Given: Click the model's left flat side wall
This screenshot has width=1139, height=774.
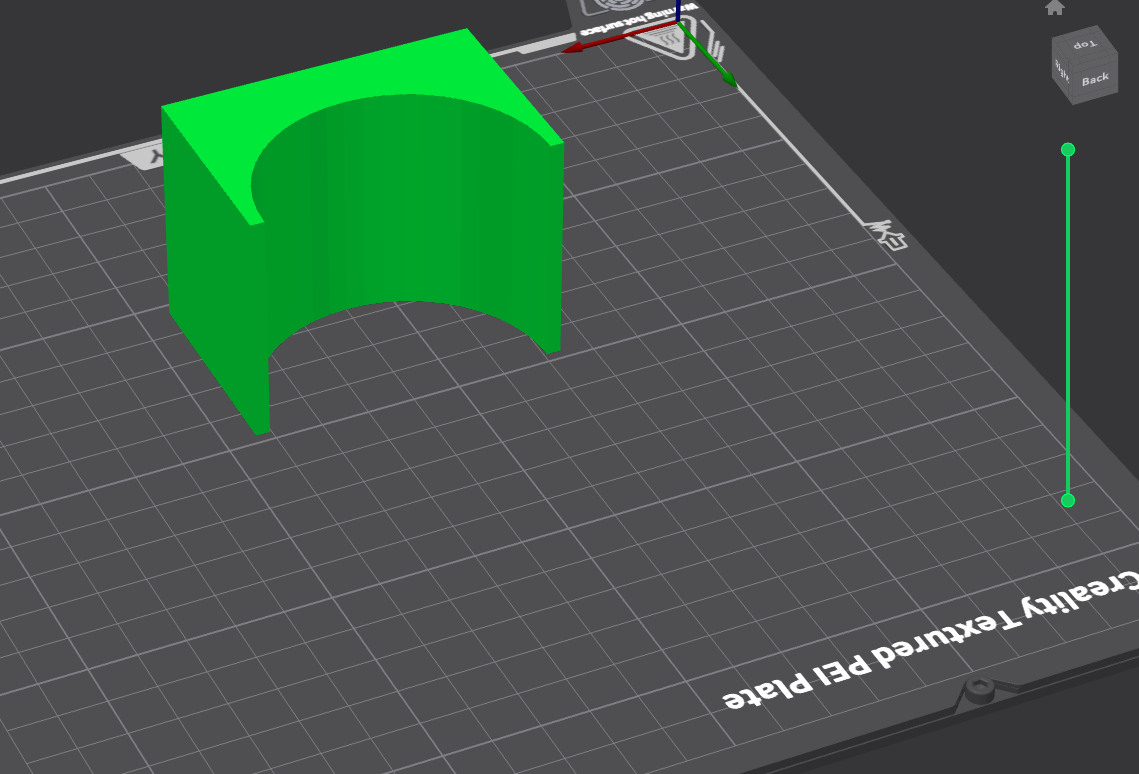Looking at the screenshot, I should pos(211,269).
